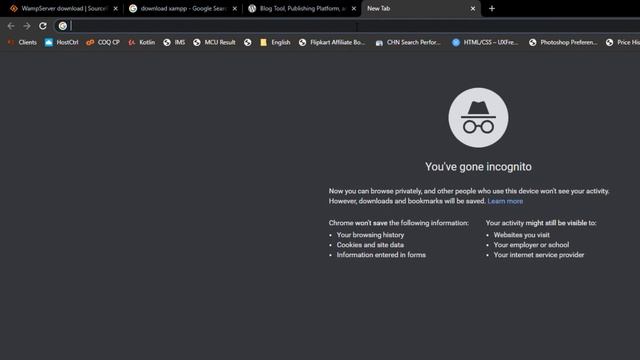Click the incognito hat and glasses icon
Image resolution: width=640 pixels, height=360 pixels.
pos(478,118)
